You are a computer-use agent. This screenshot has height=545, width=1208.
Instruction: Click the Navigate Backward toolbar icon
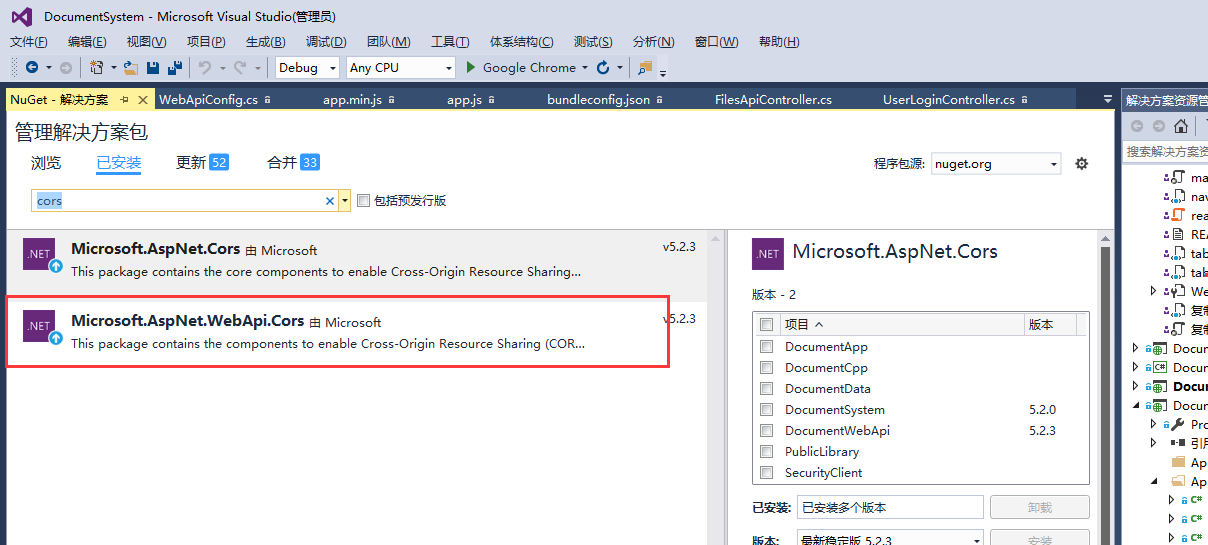pos(32,68)
